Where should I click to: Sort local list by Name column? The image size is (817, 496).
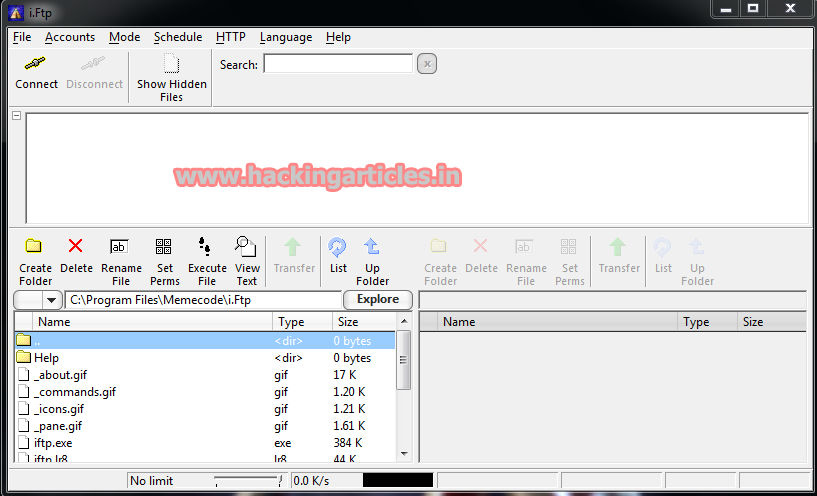pos(152,321)
